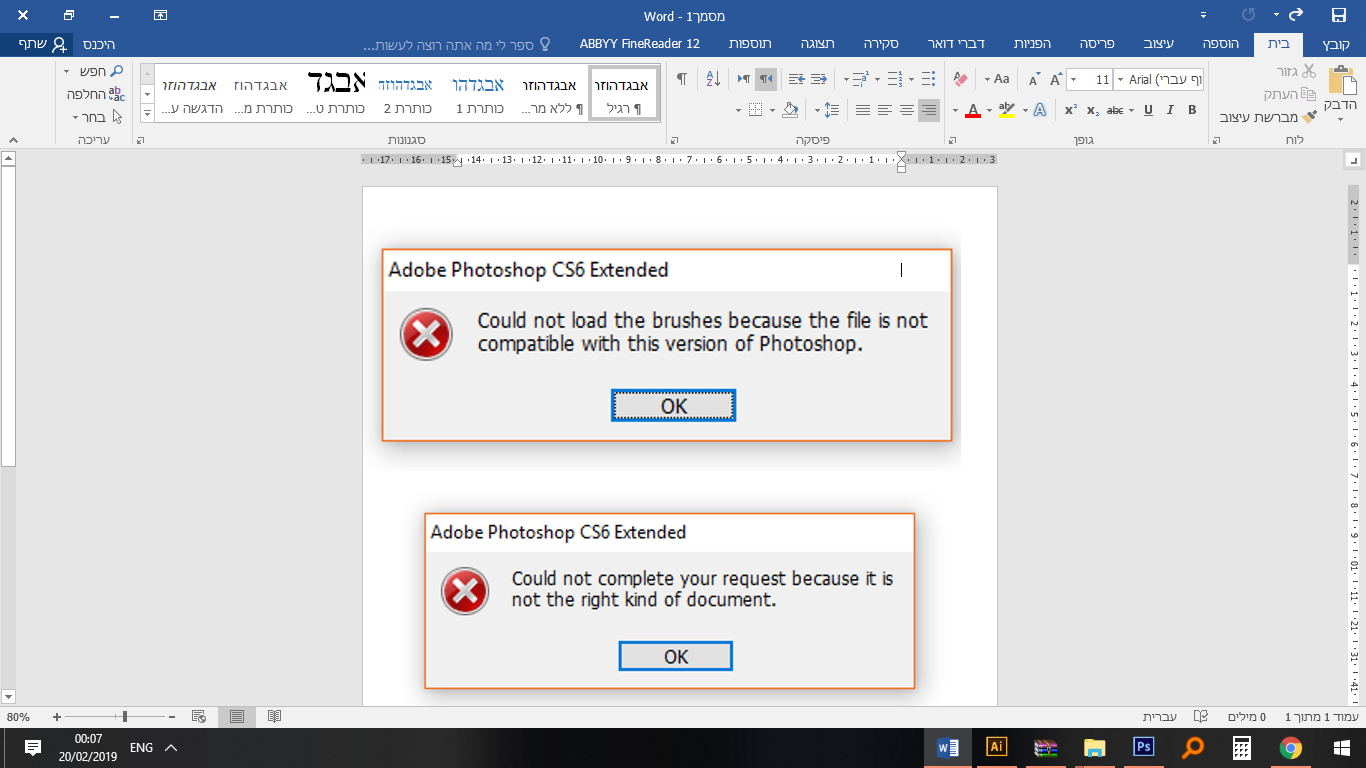The height and width of the screenshot is (768, 1366).
Task: Click the yellow text highlight button
Action: (1006, 110)
